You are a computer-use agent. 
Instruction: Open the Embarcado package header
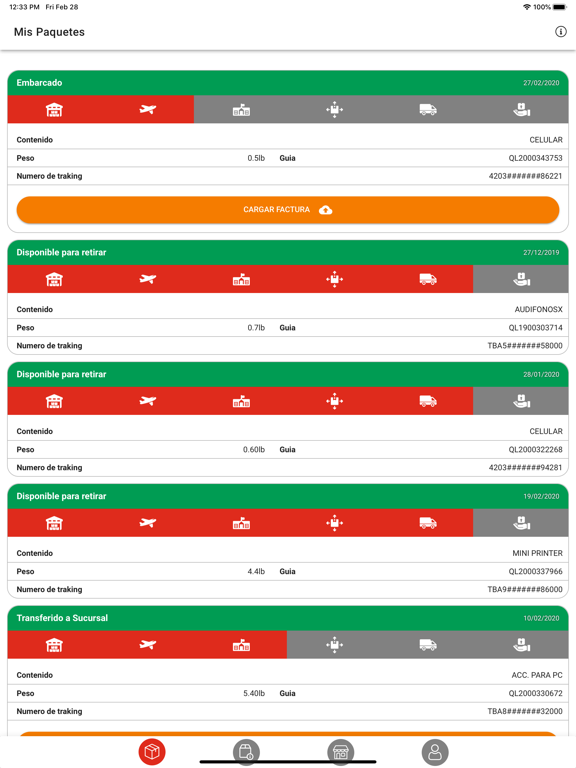tap(288, 83)
